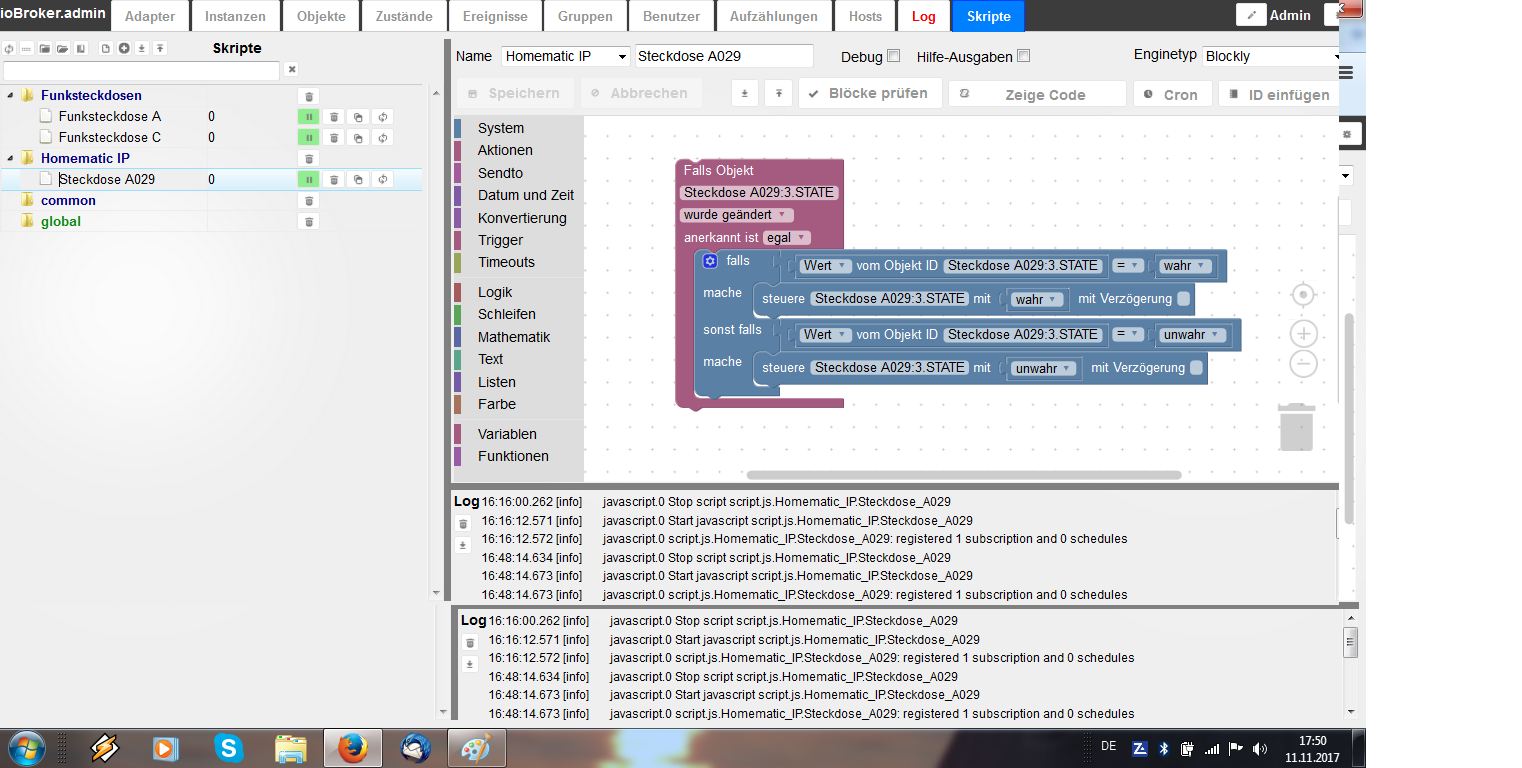The height and width of the screenshot is (768, 1522).
Task: Pause the running script Steckdose A029
Action: (x=309, y=180)
